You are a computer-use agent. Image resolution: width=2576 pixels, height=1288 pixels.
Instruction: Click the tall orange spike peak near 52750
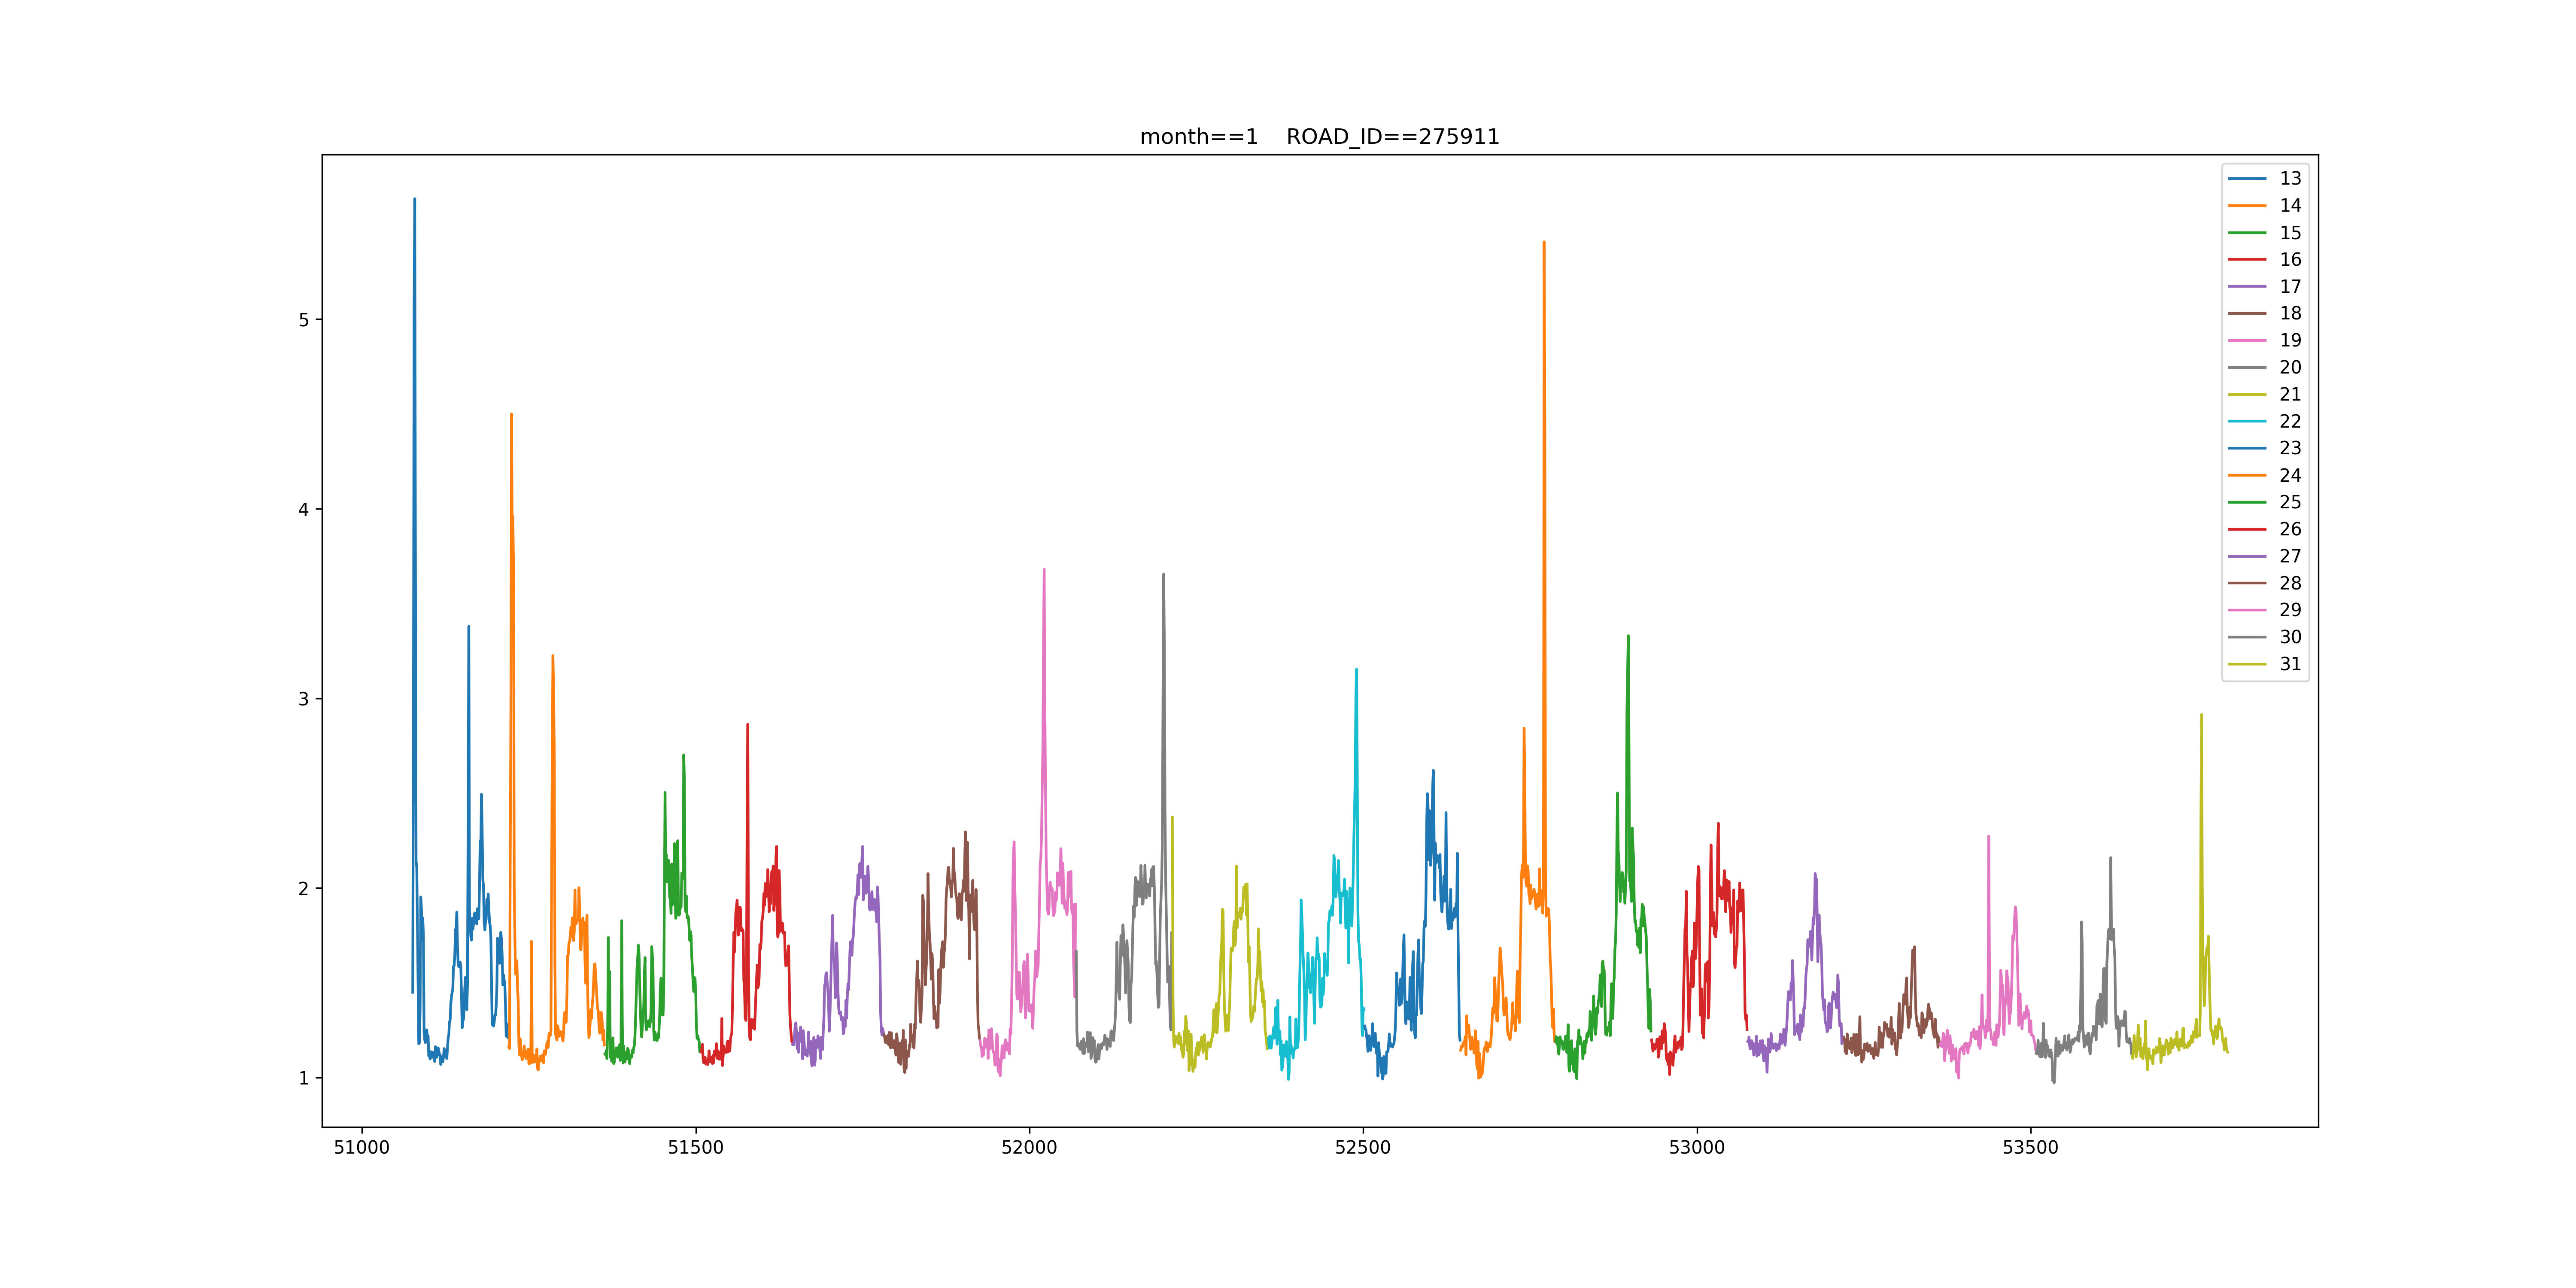(1544, 243)
